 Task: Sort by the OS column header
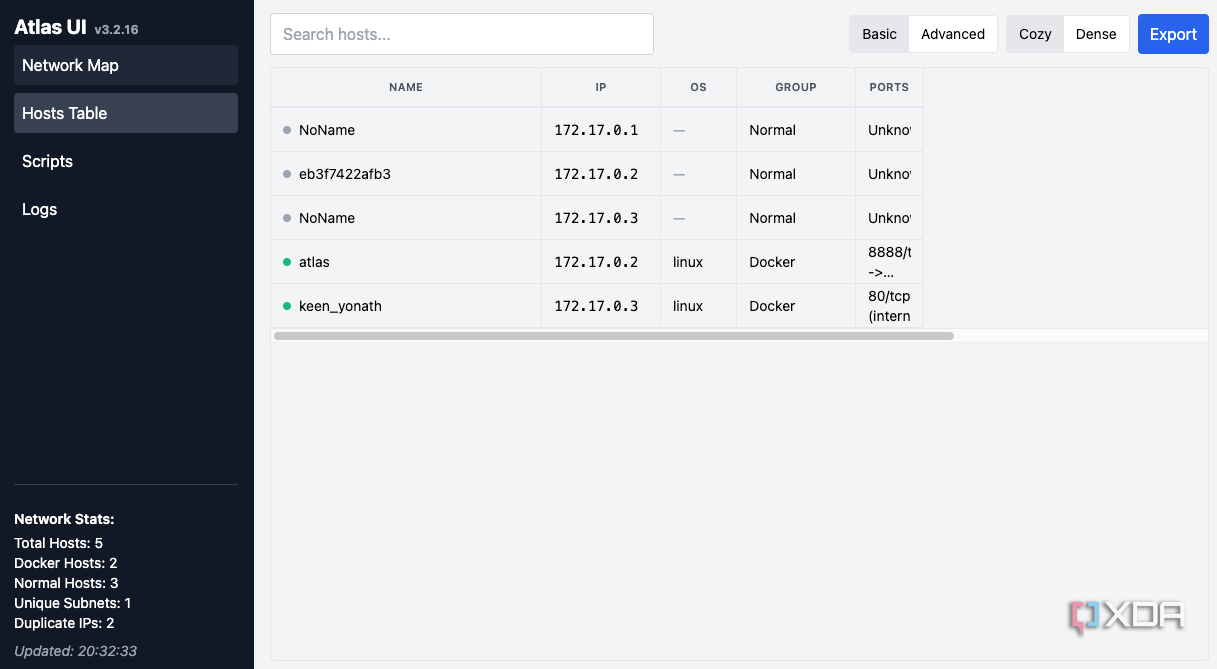pyautogui.click(x=698, y=87)
